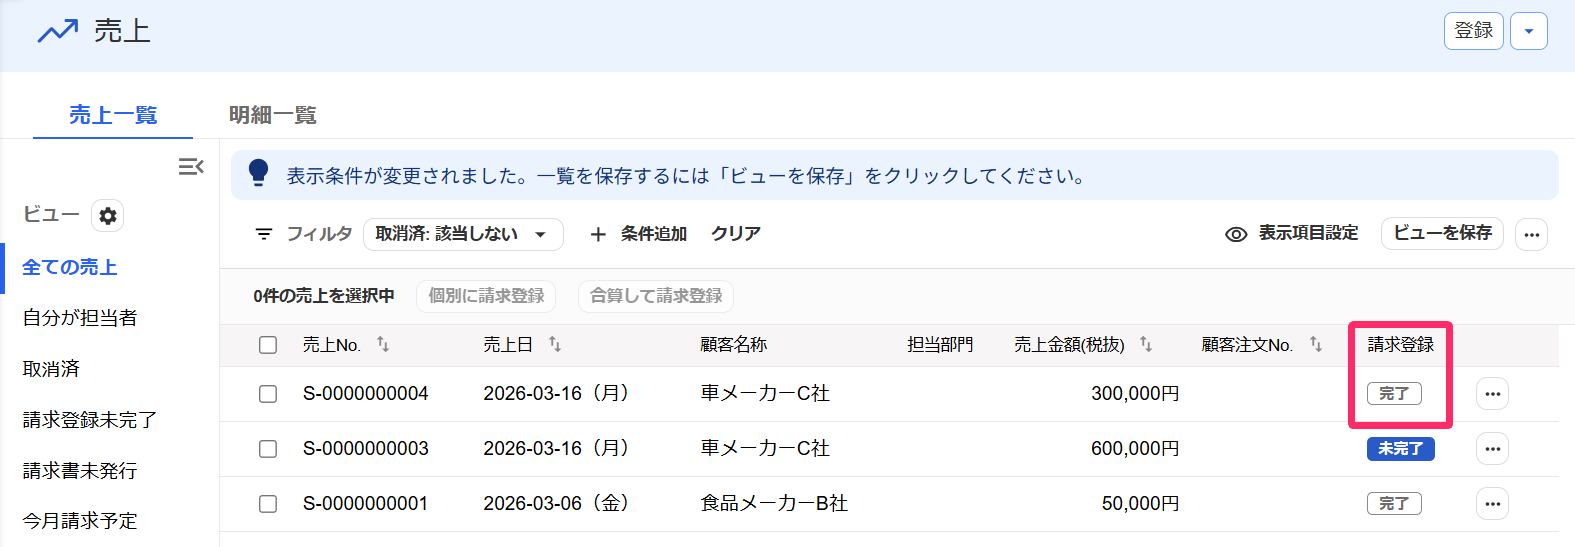The width and height of the screenshot is (1575, 547).
Task: Select the 自分が担当者 view
Action: click(80, 318)
